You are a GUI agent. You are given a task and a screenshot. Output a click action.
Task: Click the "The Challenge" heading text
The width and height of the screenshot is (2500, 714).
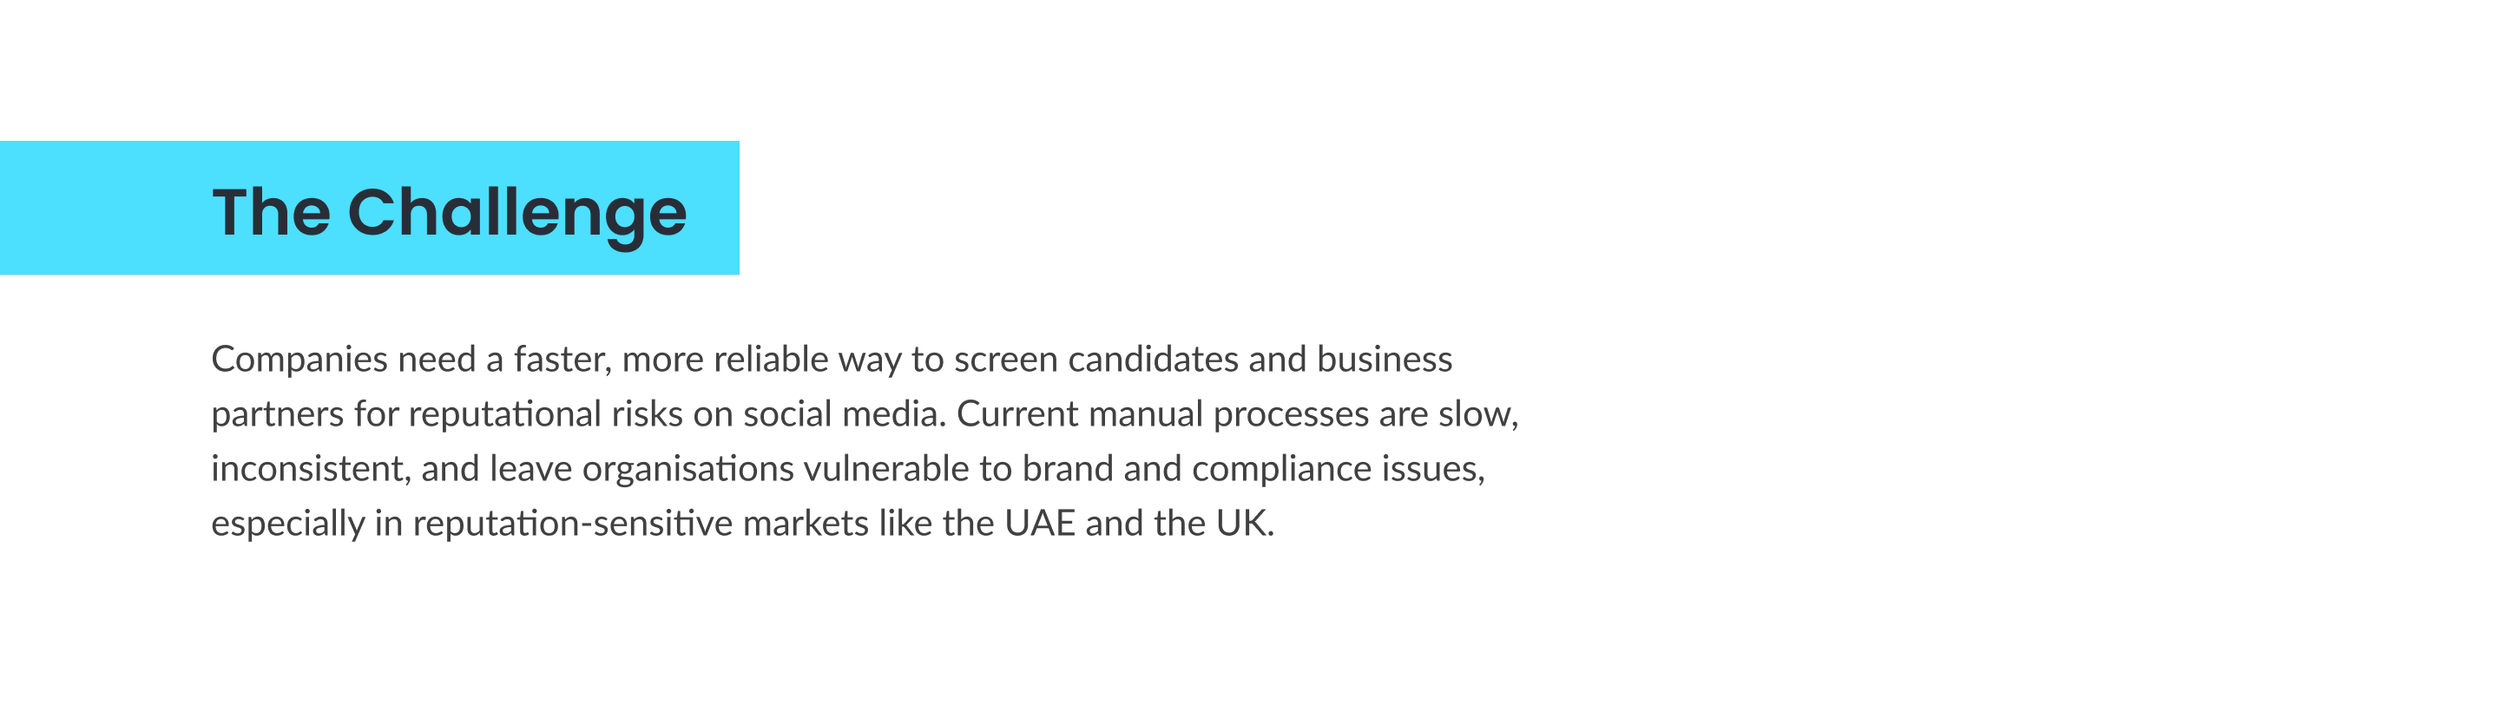449,213
